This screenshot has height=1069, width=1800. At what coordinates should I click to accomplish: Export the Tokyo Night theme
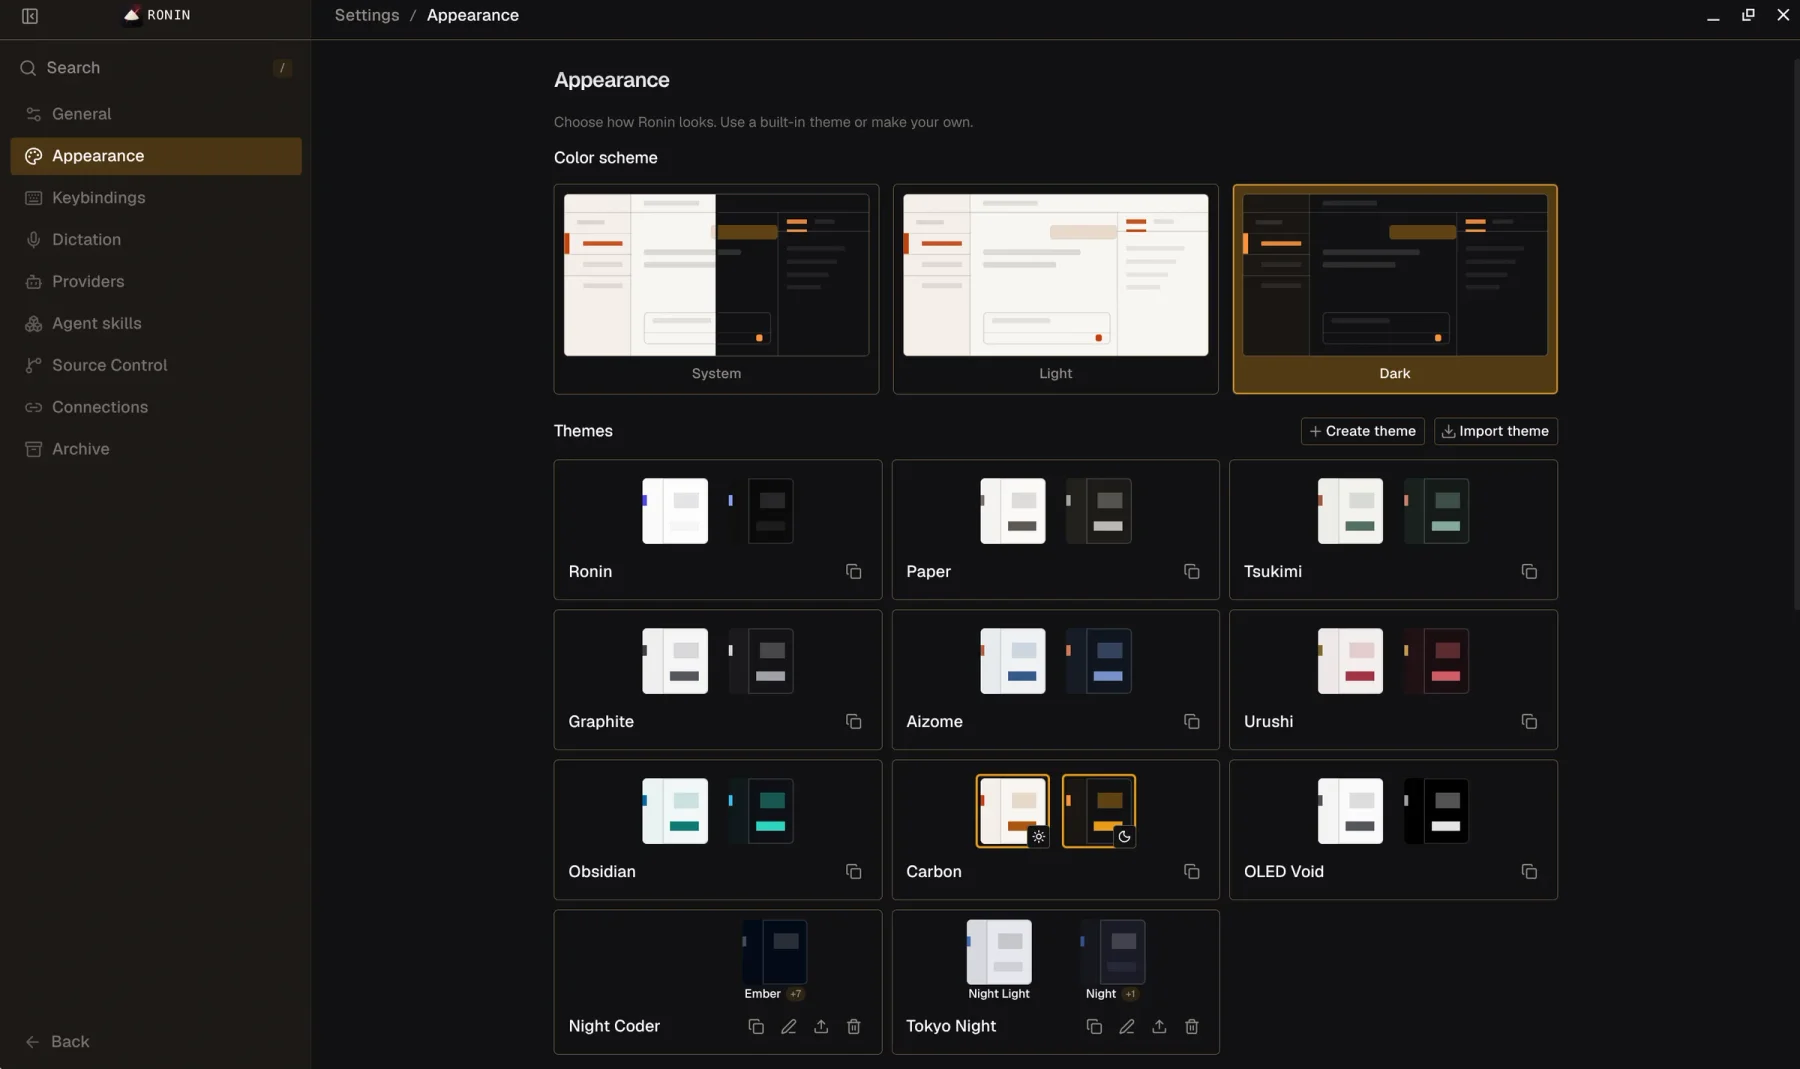pos(1159,1026)
